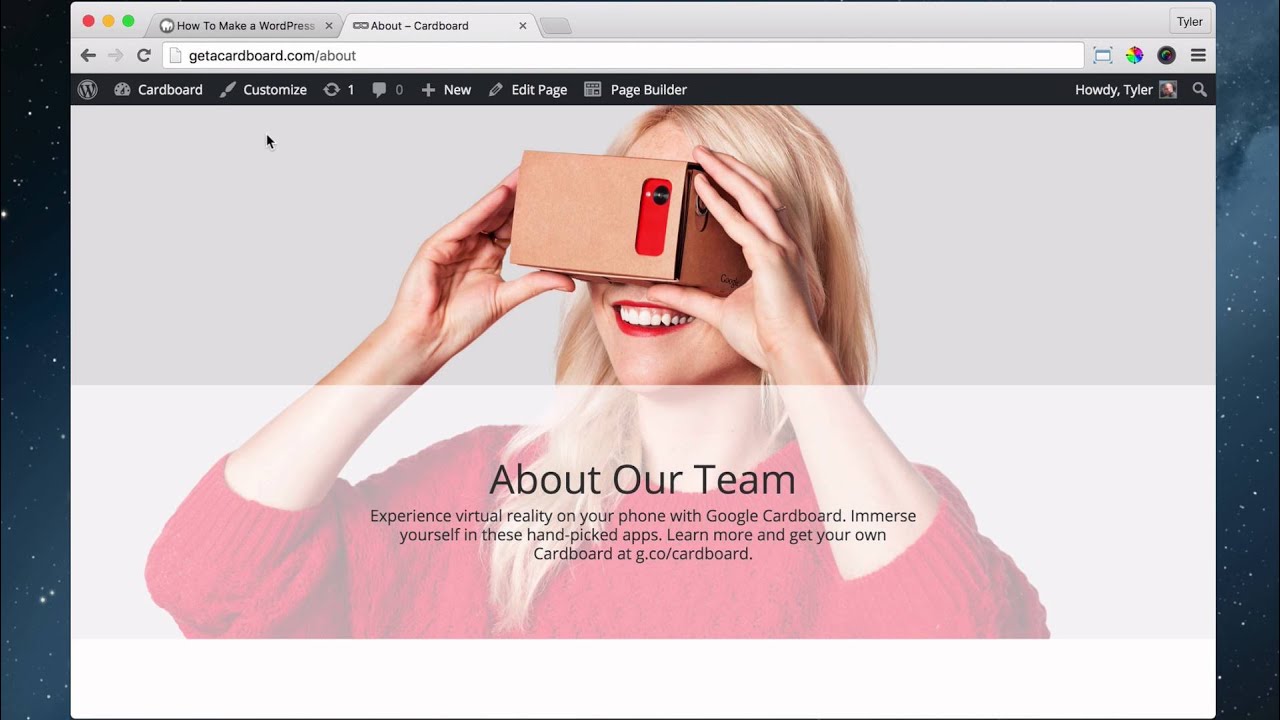Focus the address bar getacardboard.com/about
Screen dimensions: 1280x720
coord(623,56)
